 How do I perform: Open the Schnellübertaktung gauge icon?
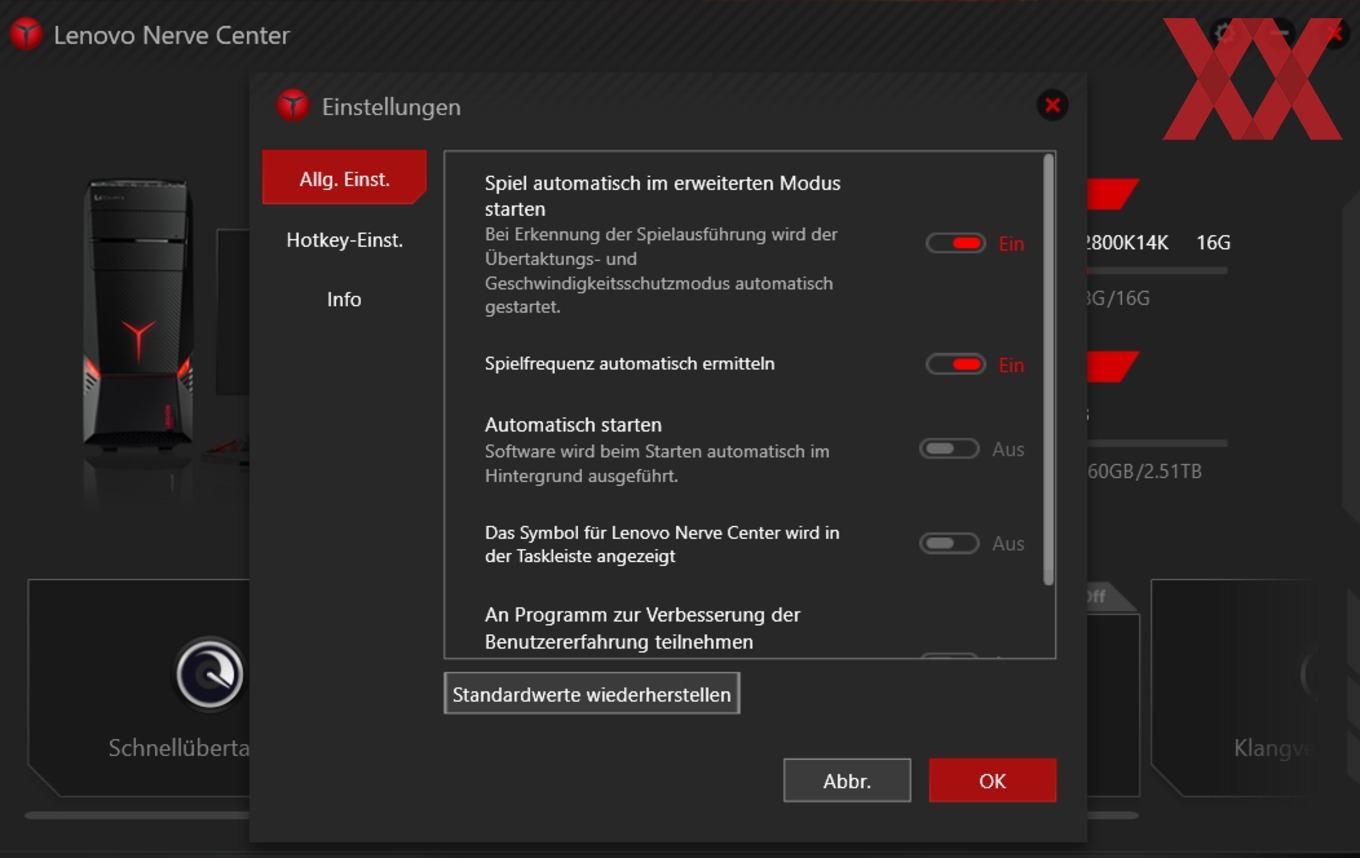(x=209, y=674)
